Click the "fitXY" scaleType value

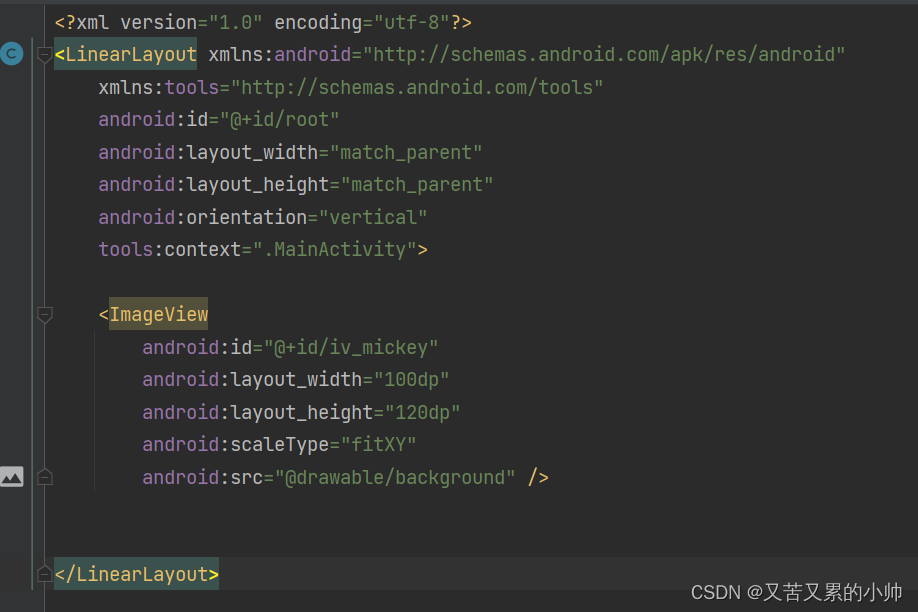tap(378, 445)
